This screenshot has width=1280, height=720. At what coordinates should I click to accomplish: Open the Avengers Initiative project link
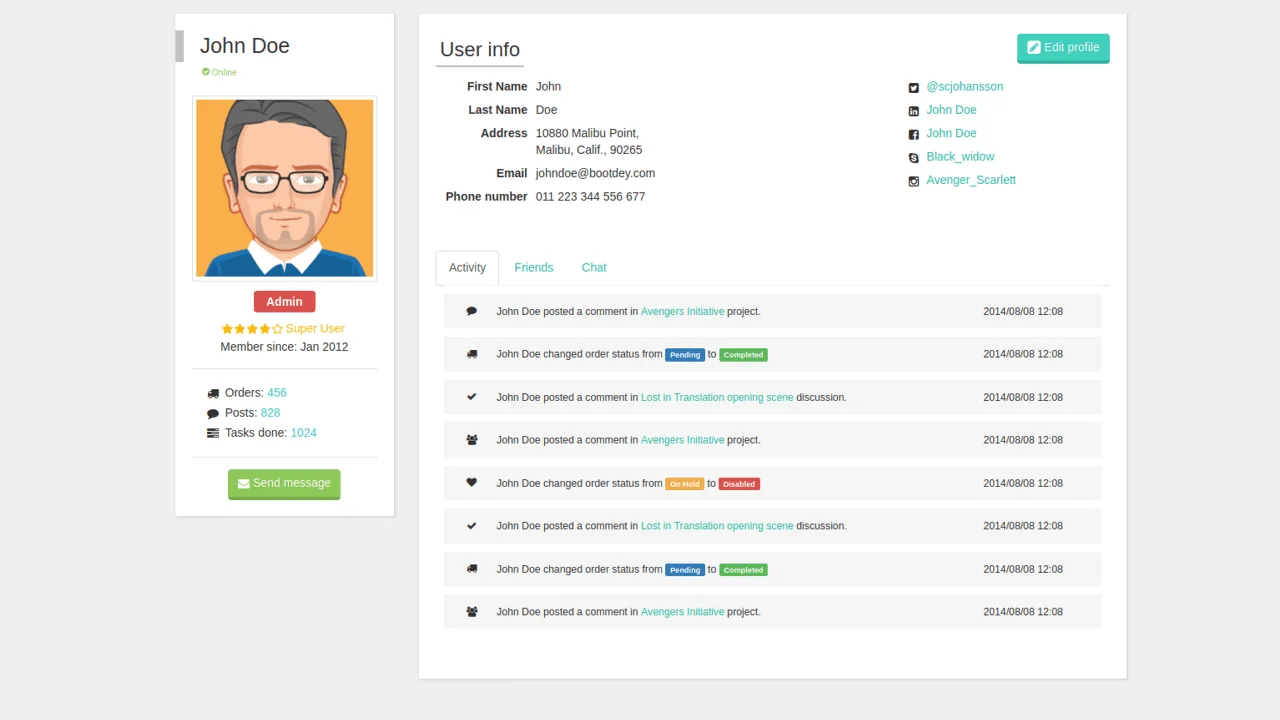pos(682,311)
